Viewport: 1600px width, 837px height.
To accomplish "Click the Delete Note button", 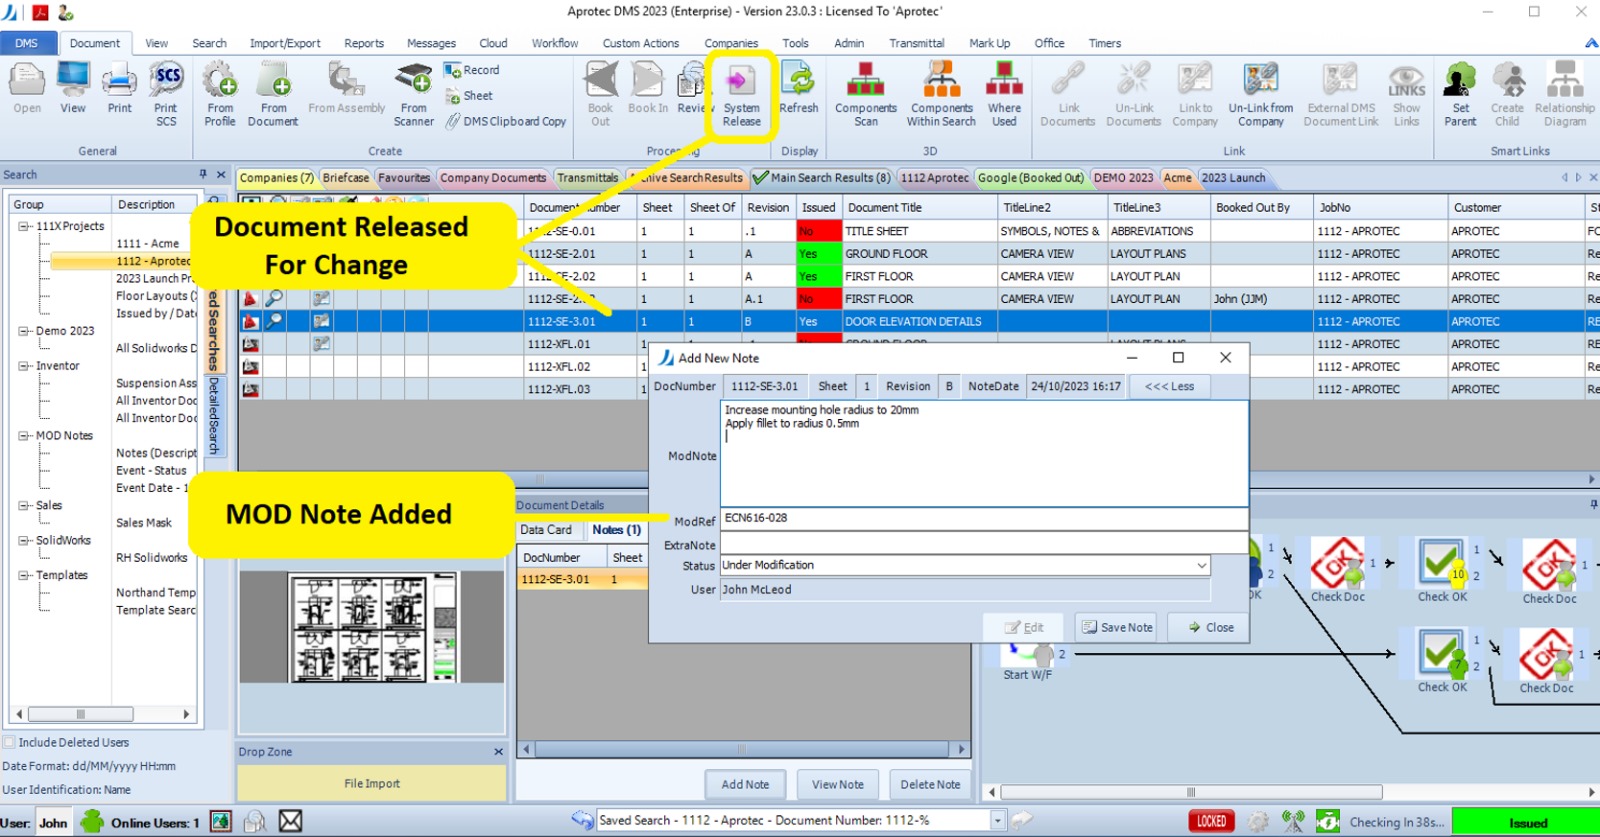I will [x=930, y=784].
